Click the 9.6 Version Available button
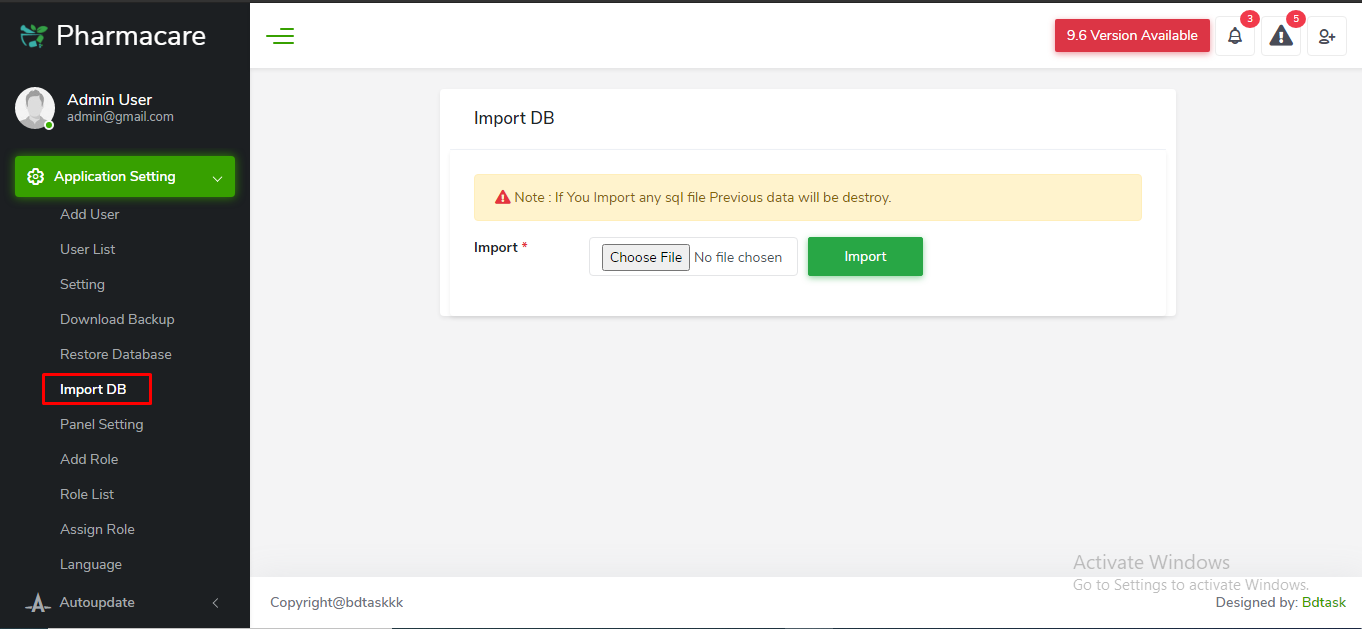 (1131, 35)
